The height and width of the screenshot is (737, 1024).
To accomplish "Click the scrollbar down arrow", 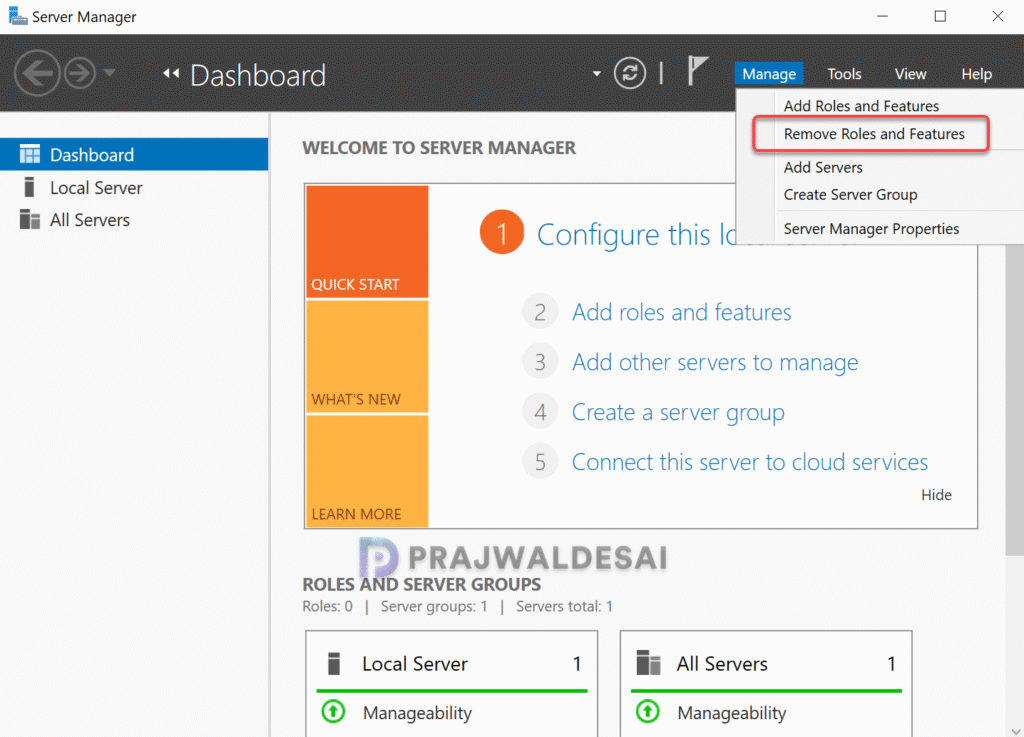I will pyautogui.click(x=1016, y=730).
